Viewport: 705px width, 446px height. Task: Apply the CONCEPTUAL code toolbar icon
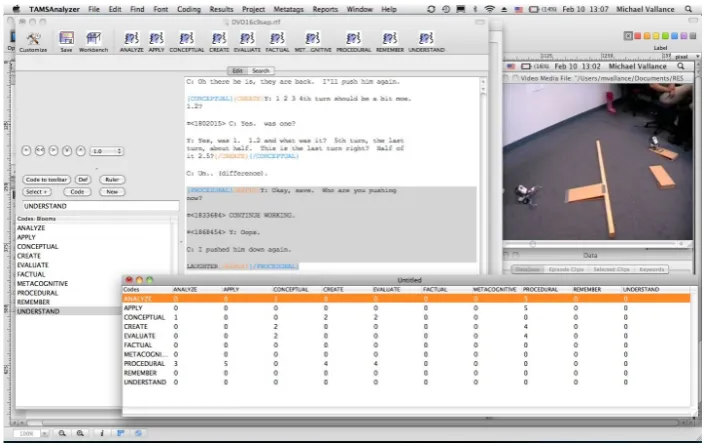point(187,42)
